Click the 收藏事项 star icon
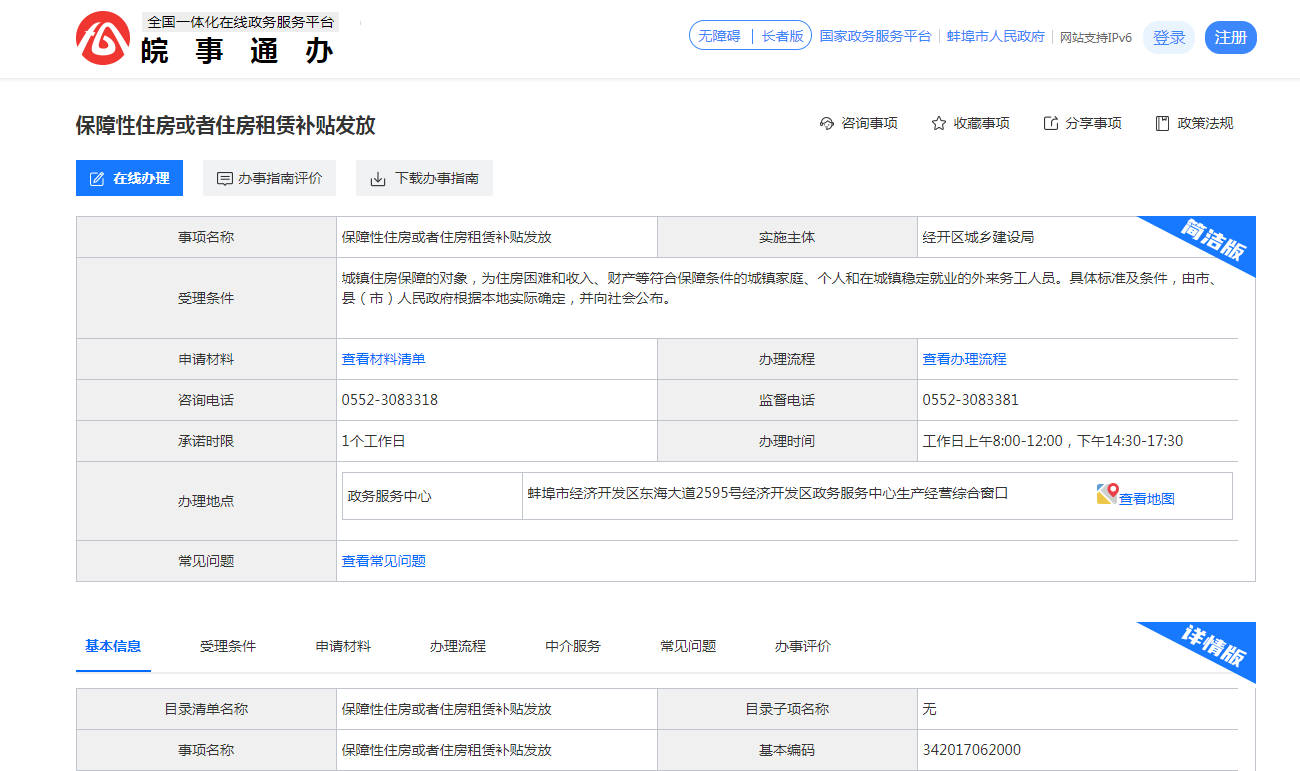Image resolution: width=1300 pixels, height=771 pixels. (938, 124)
